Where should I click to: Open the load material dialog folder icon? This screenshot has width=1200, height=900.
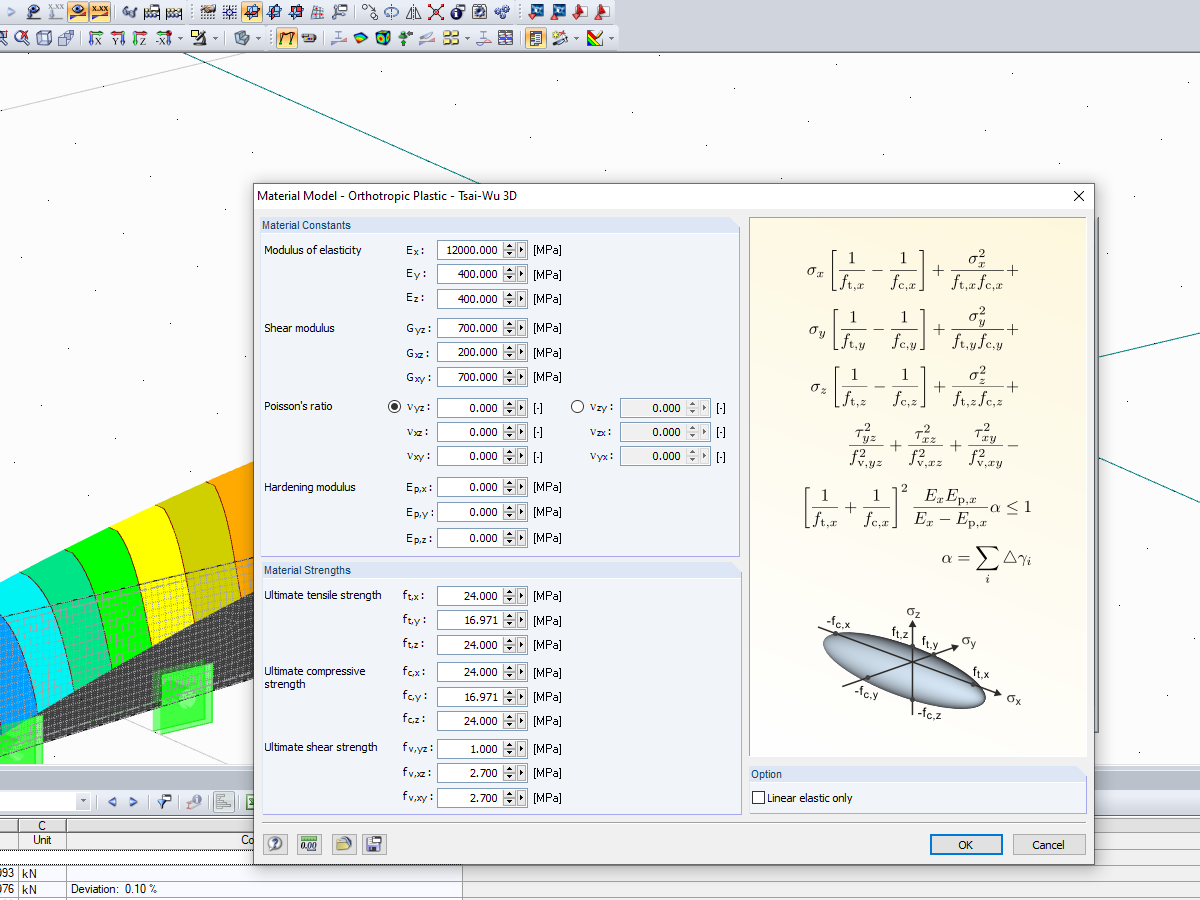click(344, 844)
